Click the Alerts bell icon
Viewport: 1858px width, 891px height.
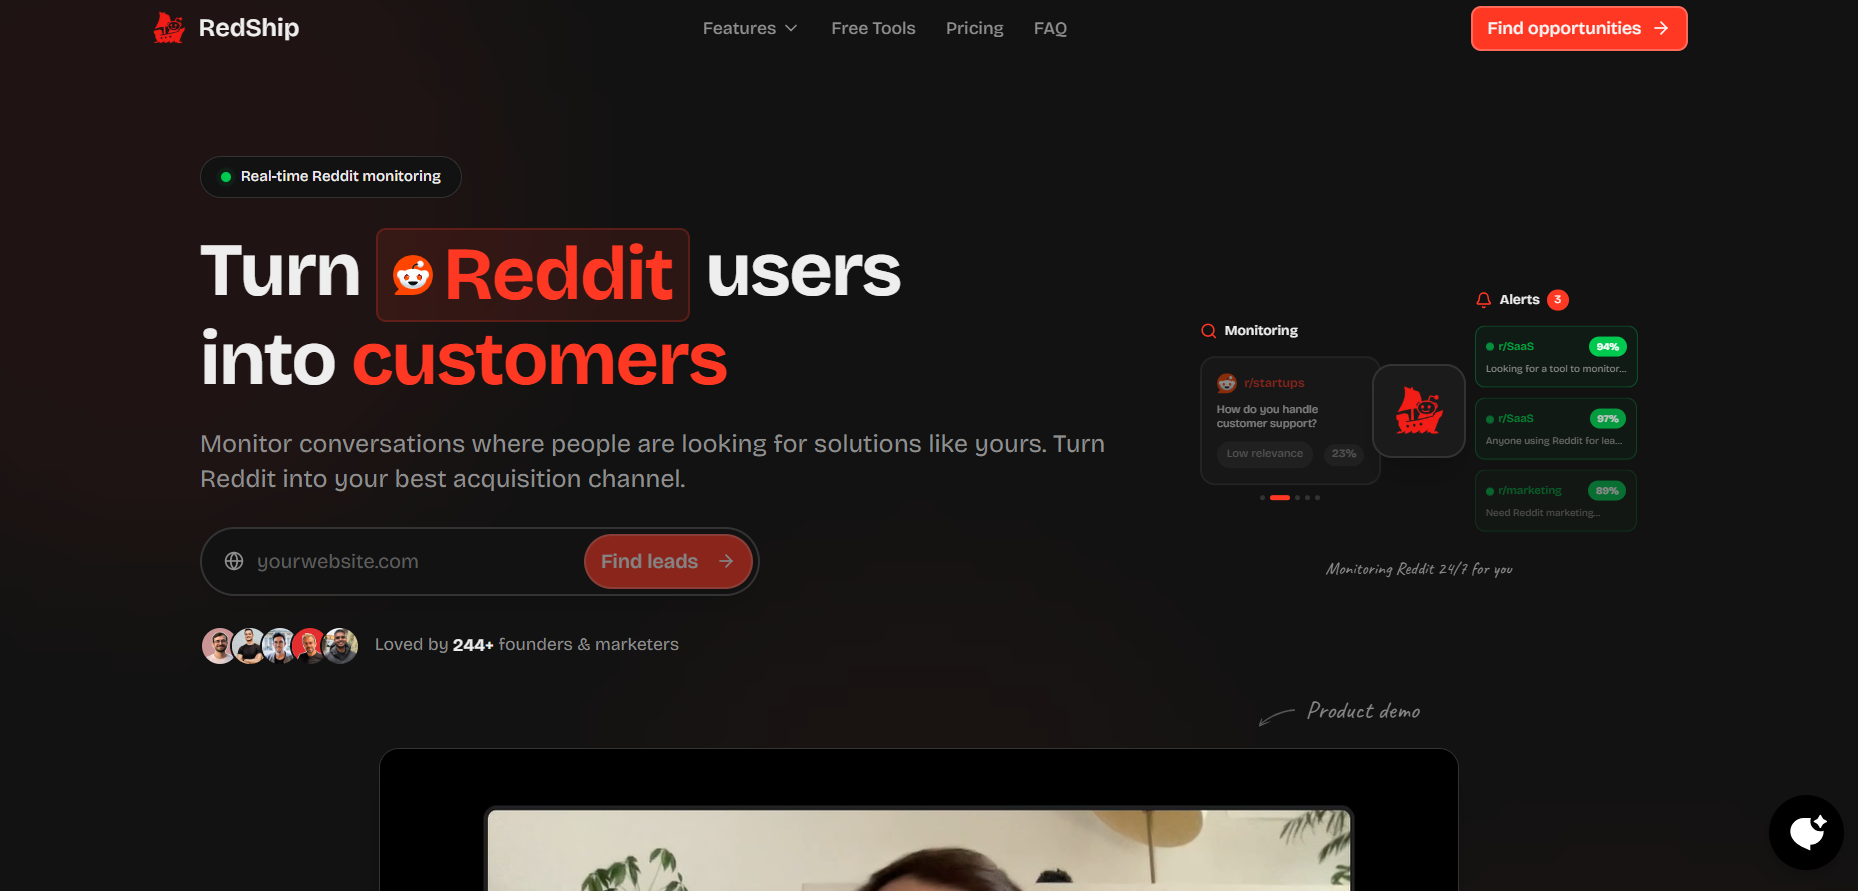1483,300
